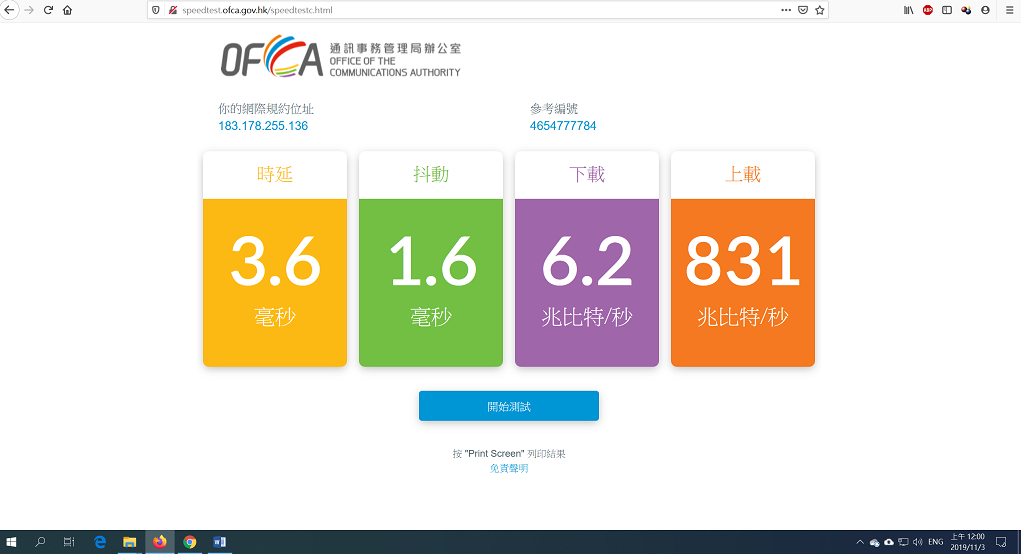Screen dimensions: 1021x555
Task: Toggle the taskbar volume speaker icon
Action: click(918, 542)
